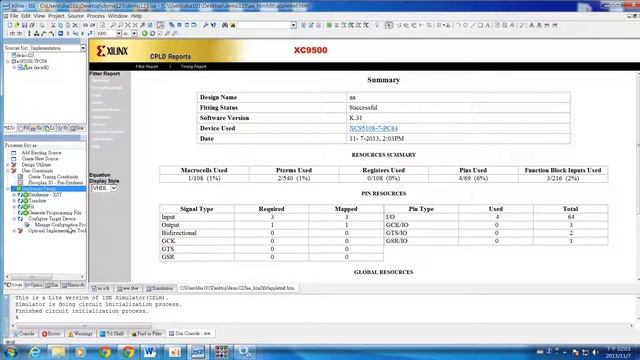The height and width of the screenshot is (360, 640).
Task: Select the highlighted Implement Design process
Action: (x=49, y=189)
